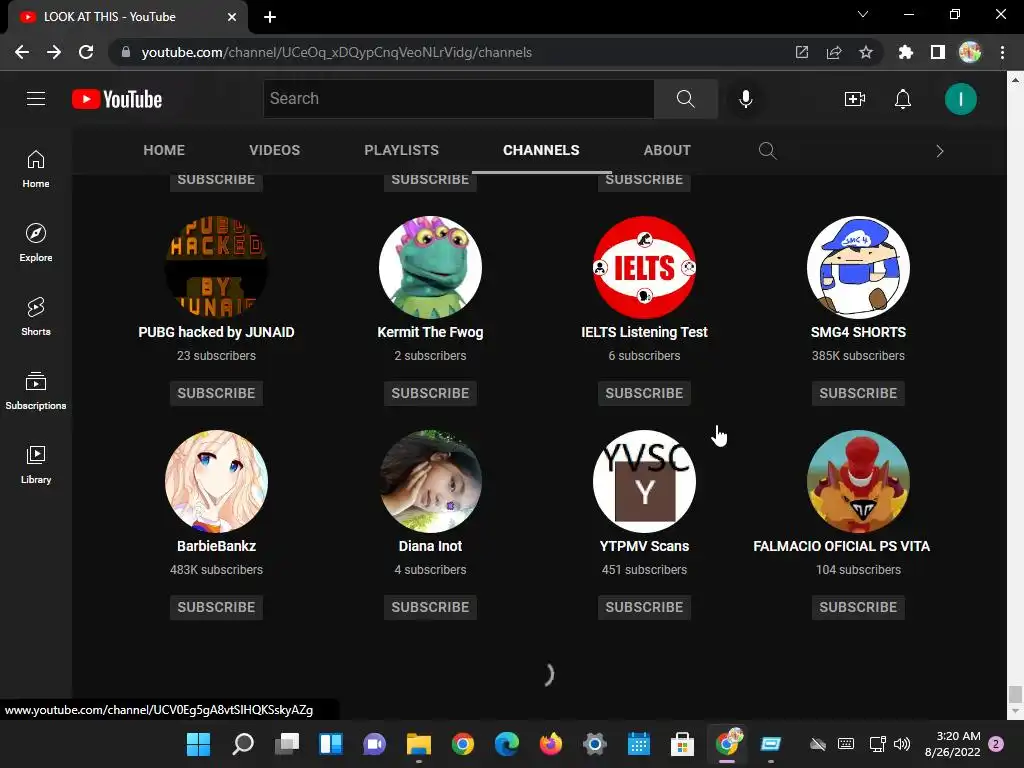Close the LOOK AT THIS tab
Image resolution: width=1024 pixels, height=768 pixels.
click(232, 17)
